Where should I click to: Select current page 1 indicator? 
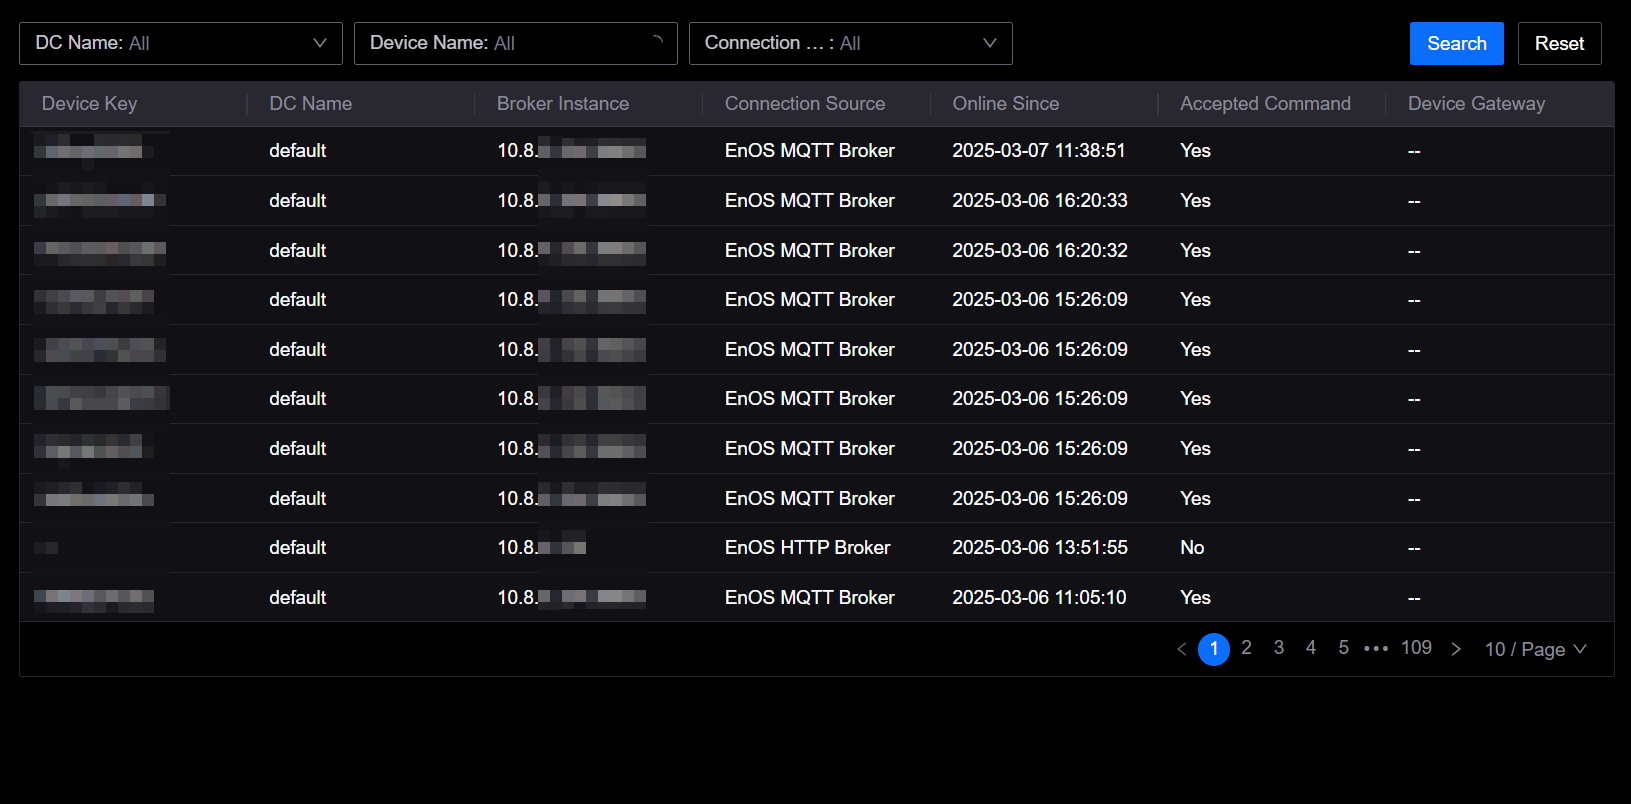click(1213, 649)
